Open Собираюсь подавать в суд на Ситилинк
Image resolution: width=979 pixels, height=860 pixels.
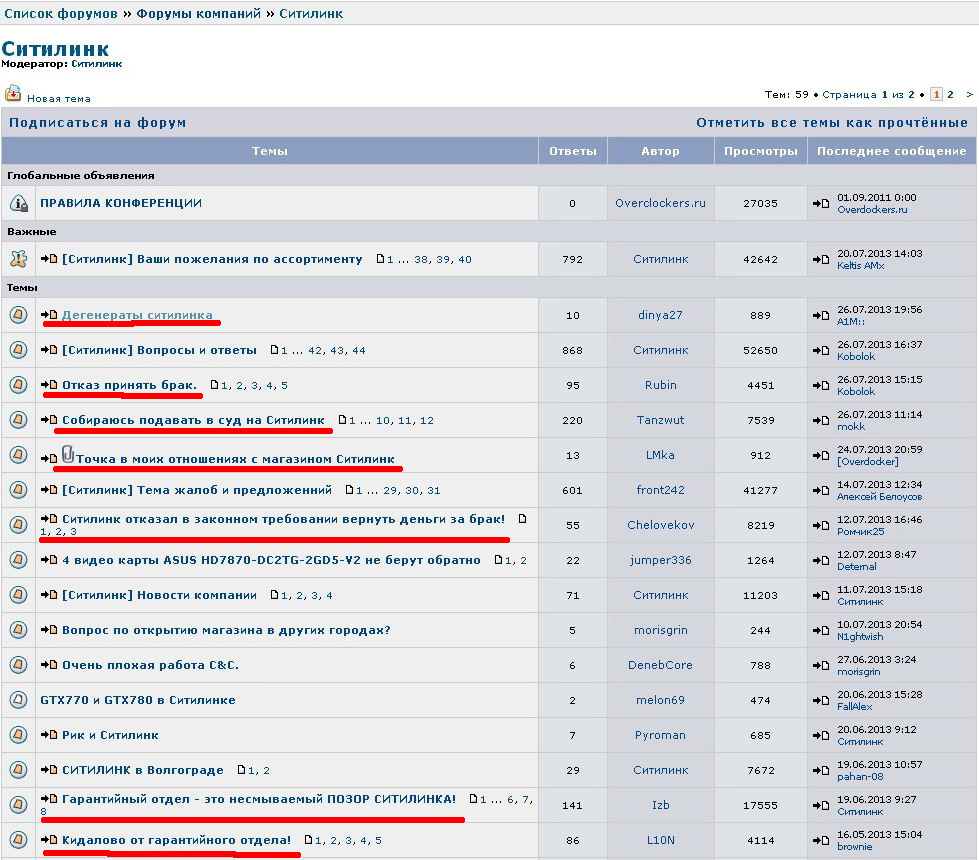(194, 420)
